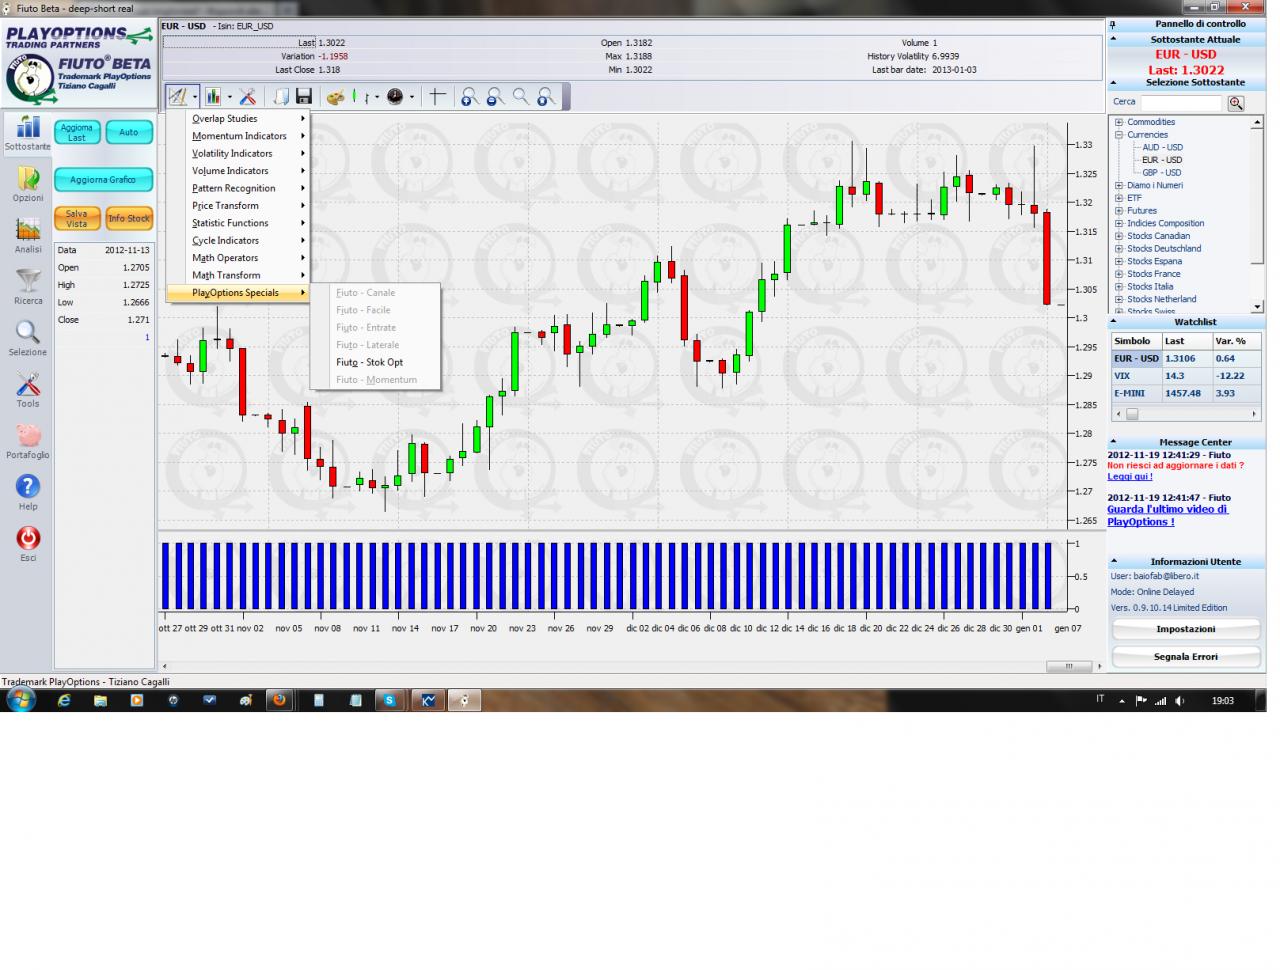This screenshot has width=1280, height=970.
Task: Click the zoom in magnifier icon
Action: (x=468, y=97)
